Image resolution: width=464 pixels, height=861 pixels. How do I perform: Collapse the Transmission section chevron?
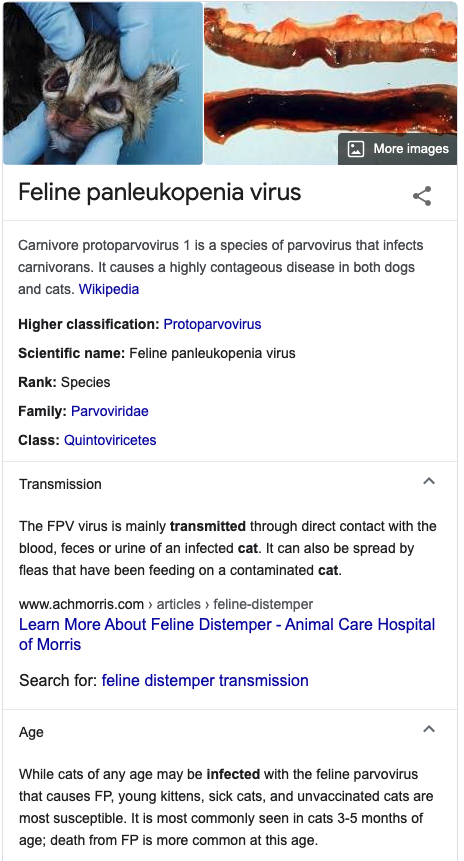point(429,482)
